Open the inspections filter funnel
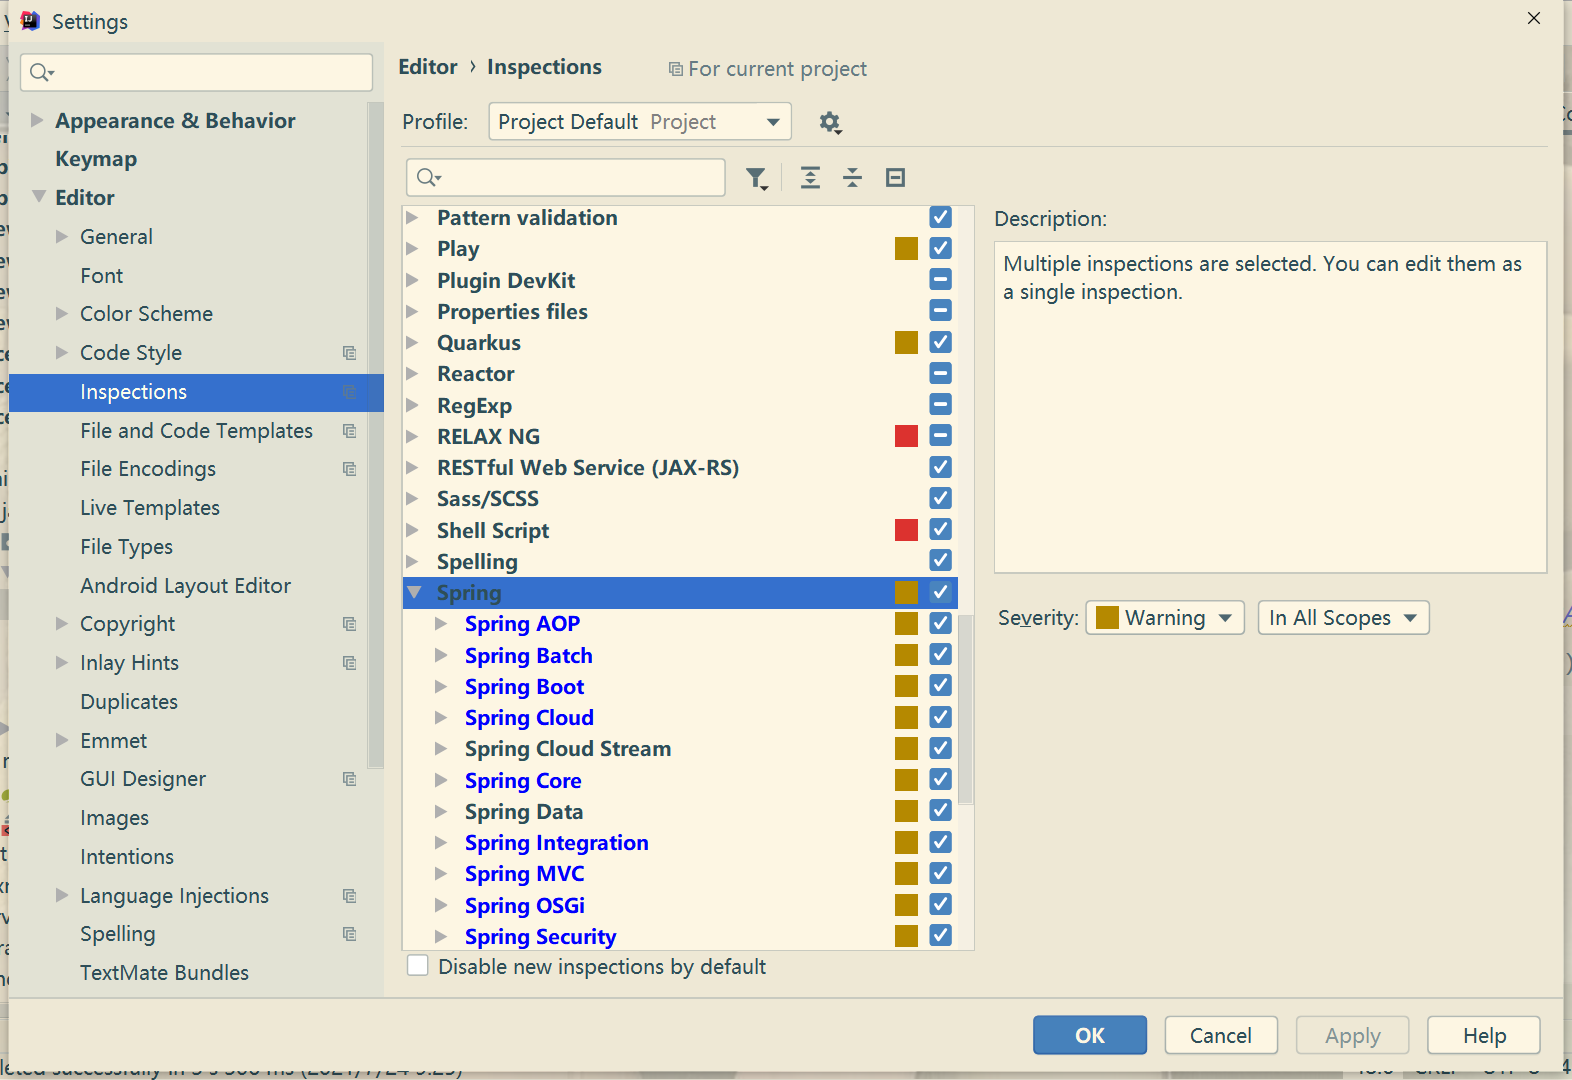Screen dimensions: 1572x1080 coord(757,178)
